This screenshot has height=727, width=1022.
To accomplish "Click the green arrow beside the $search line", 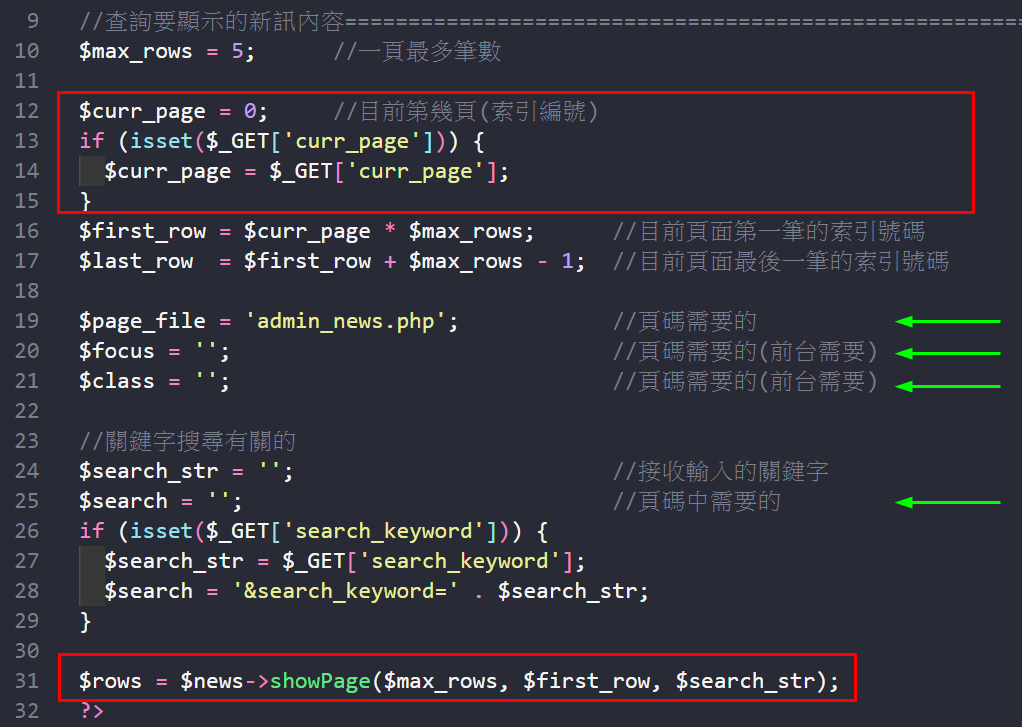I will click(947, 501).
